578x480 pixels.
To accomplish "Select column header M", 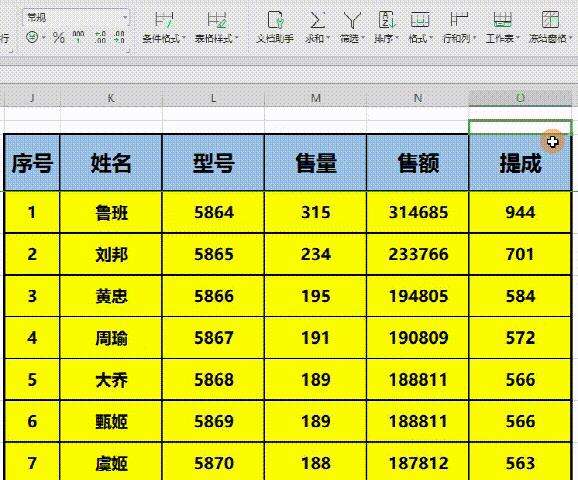I will [x=316, y=98].
